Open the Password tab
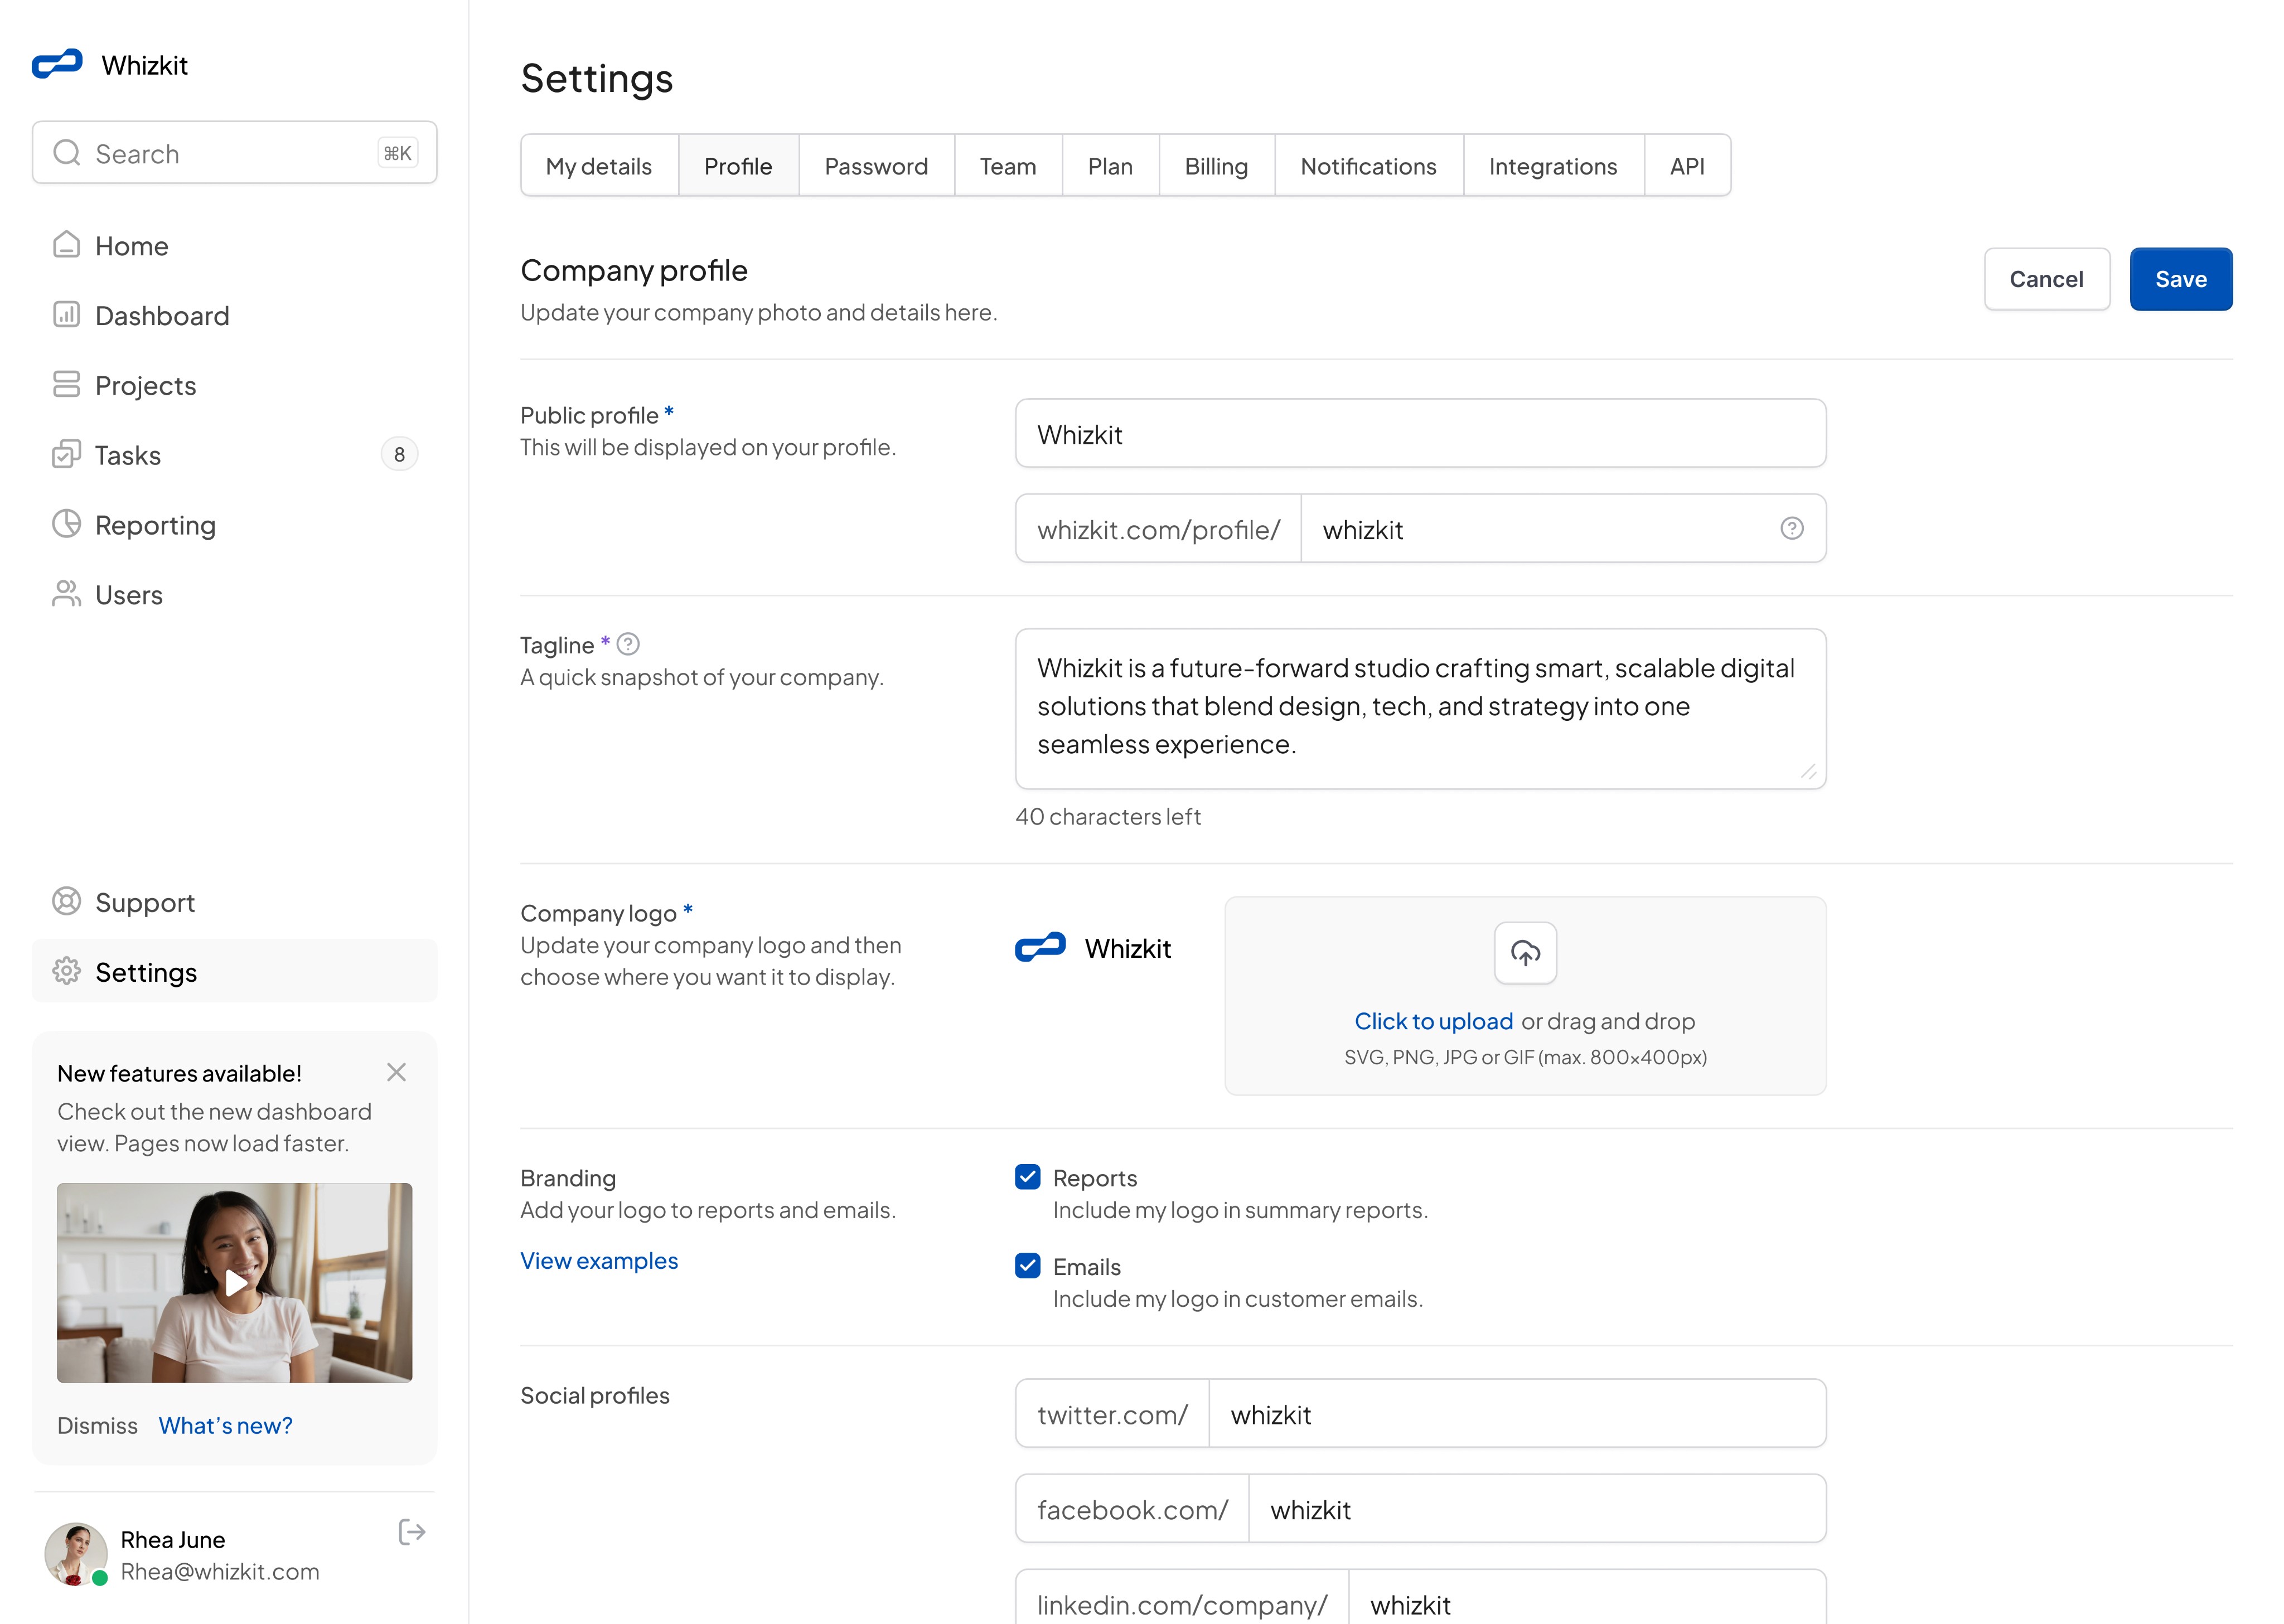2284x1624 pixels. point(875,166)
